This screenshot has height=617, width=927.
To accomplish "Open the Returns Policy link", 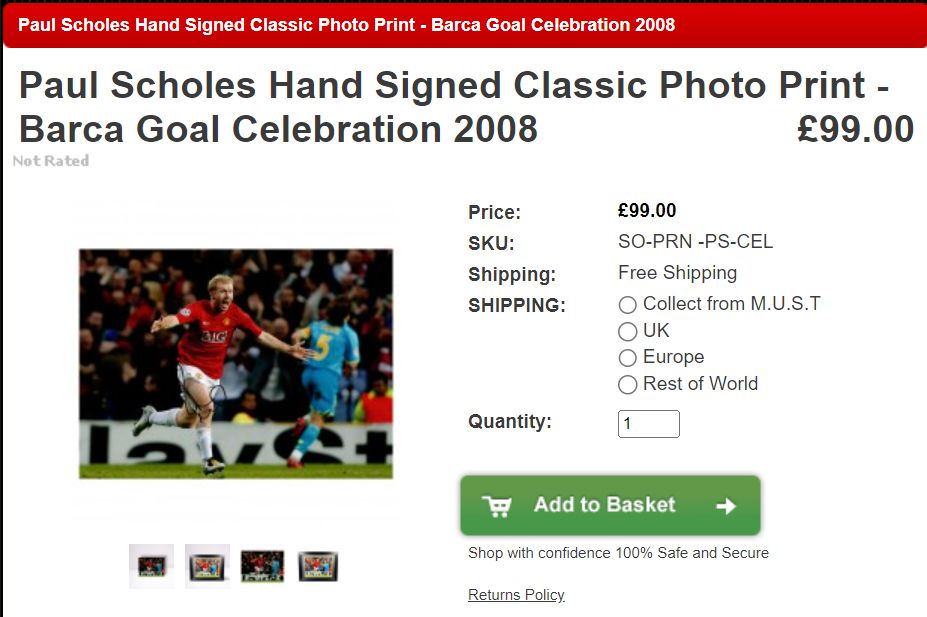I will point(516,595).
